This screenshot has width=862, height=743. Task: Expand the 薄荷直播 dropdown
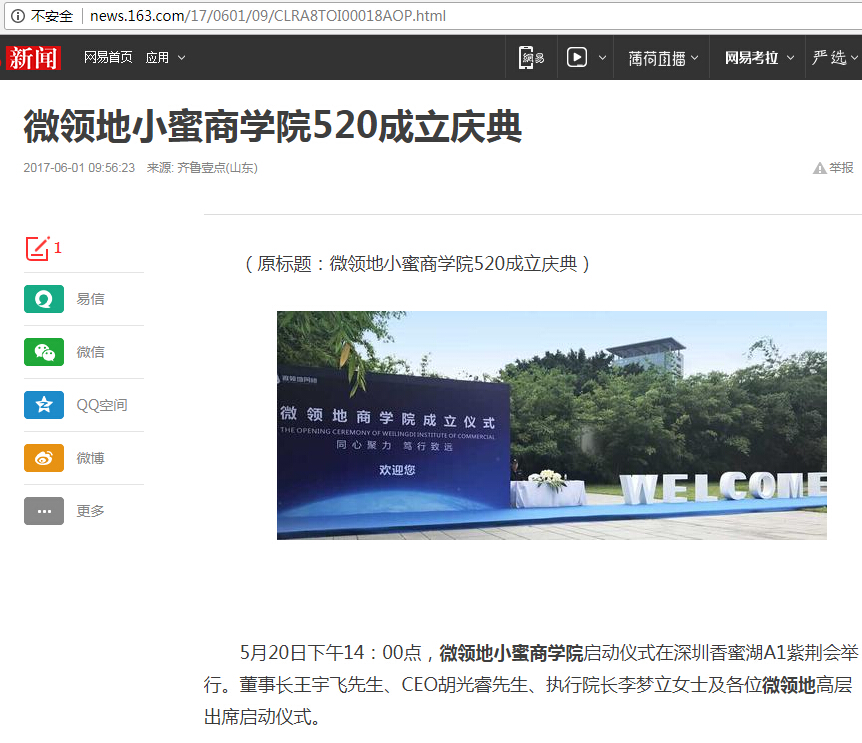pyautogui.click(x=666, y=58)
